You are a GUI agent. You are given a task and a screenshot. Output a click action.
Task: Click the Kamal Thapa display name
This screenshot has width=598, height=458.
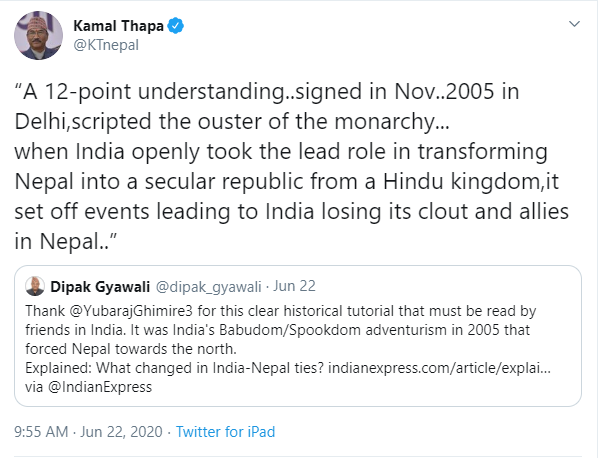coord(118,26)
